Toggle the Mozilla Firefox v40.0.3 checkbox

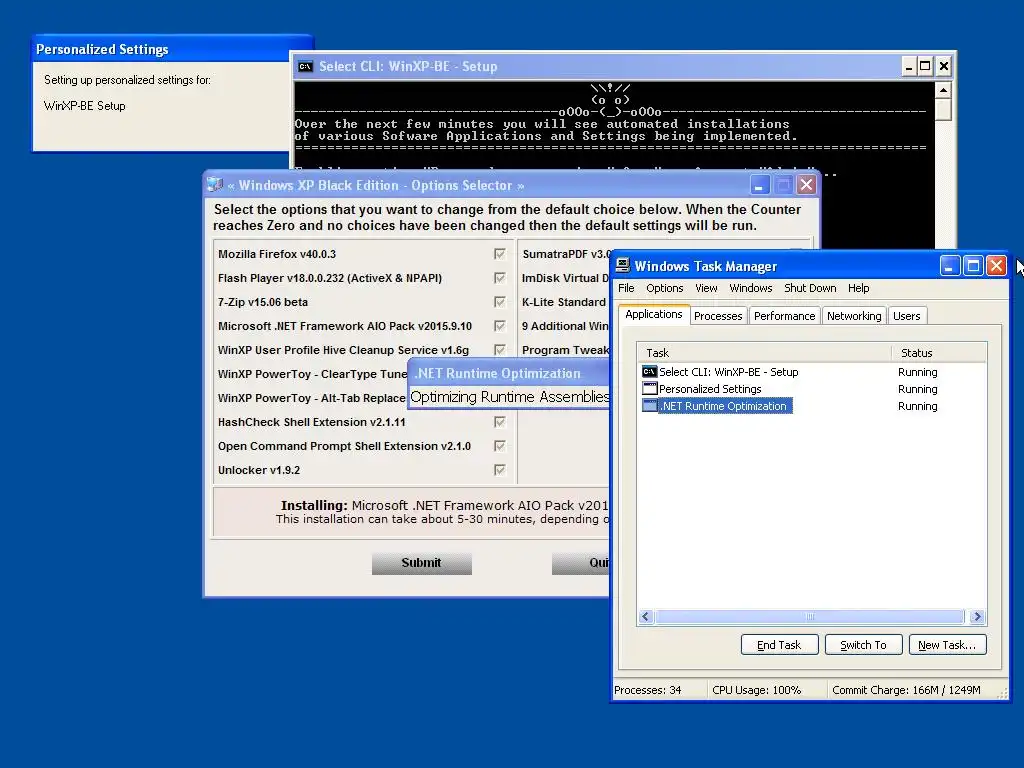[500, 254]
